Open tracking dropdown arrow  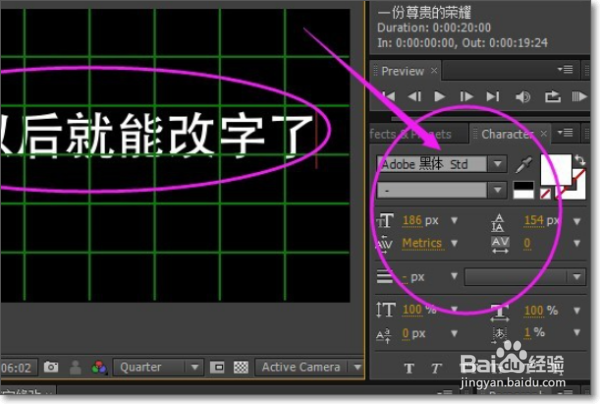[x=577, y=243]
